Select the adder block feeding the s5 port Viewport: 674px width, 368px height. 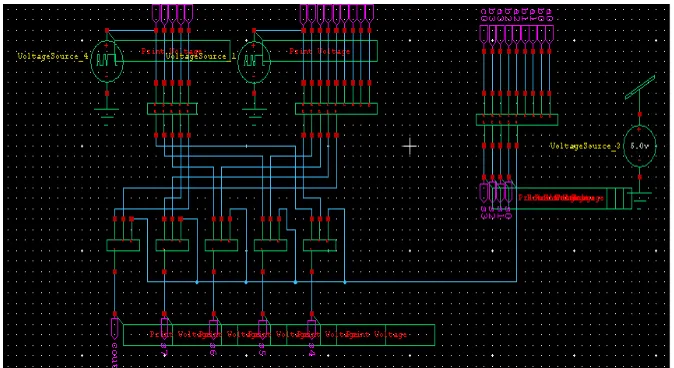click(x=270, y=245)
